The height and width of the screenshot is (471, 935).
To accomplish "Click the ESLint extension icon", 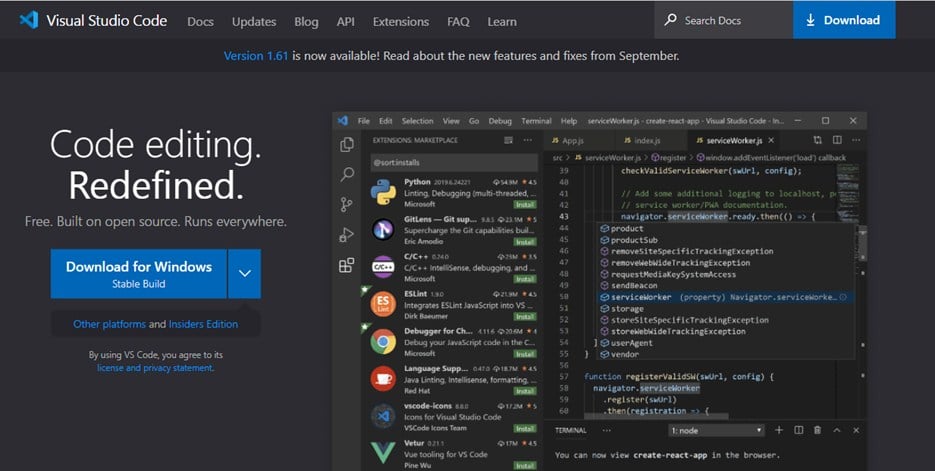I will click(383, 304).
